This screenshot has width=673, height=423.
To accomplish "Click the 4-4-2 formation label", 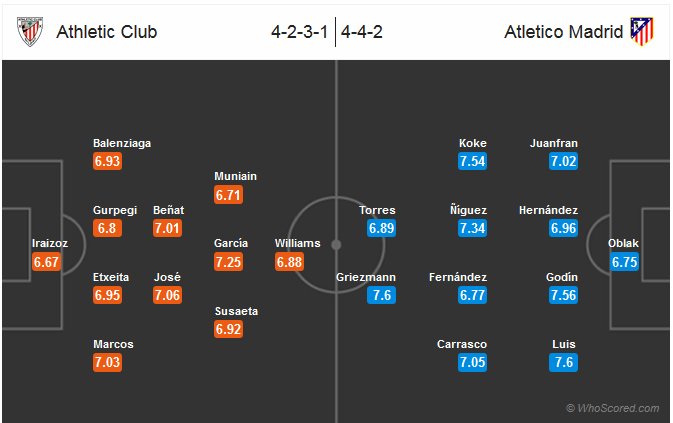I will [361, 32].
